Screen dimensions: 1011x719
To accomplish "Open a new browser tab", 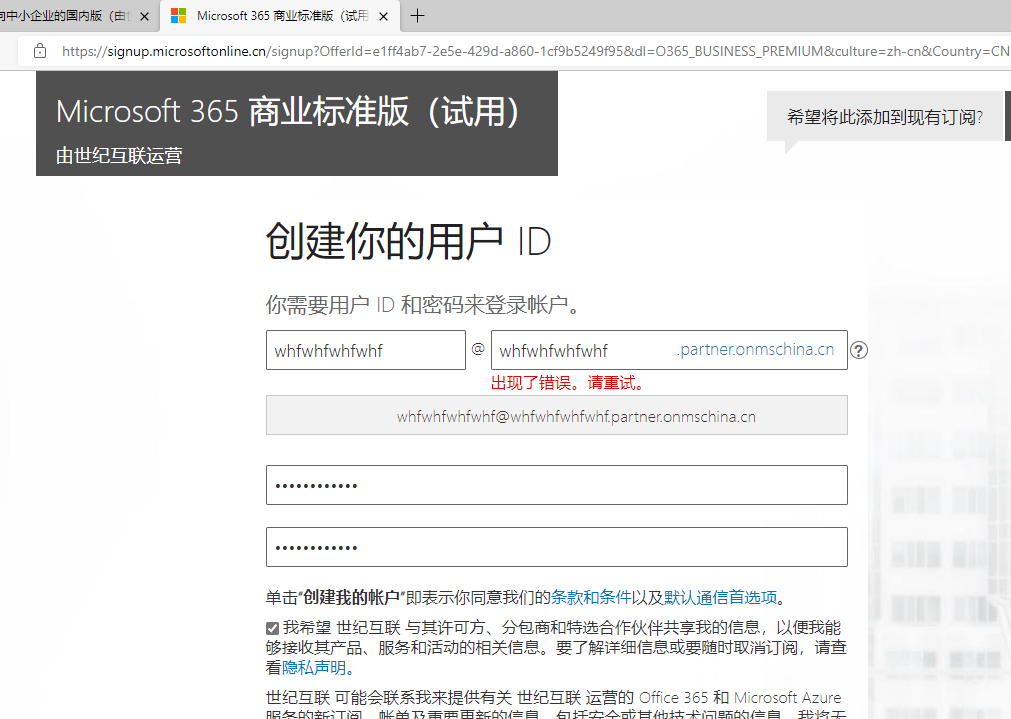I will [x=417, y=15].
